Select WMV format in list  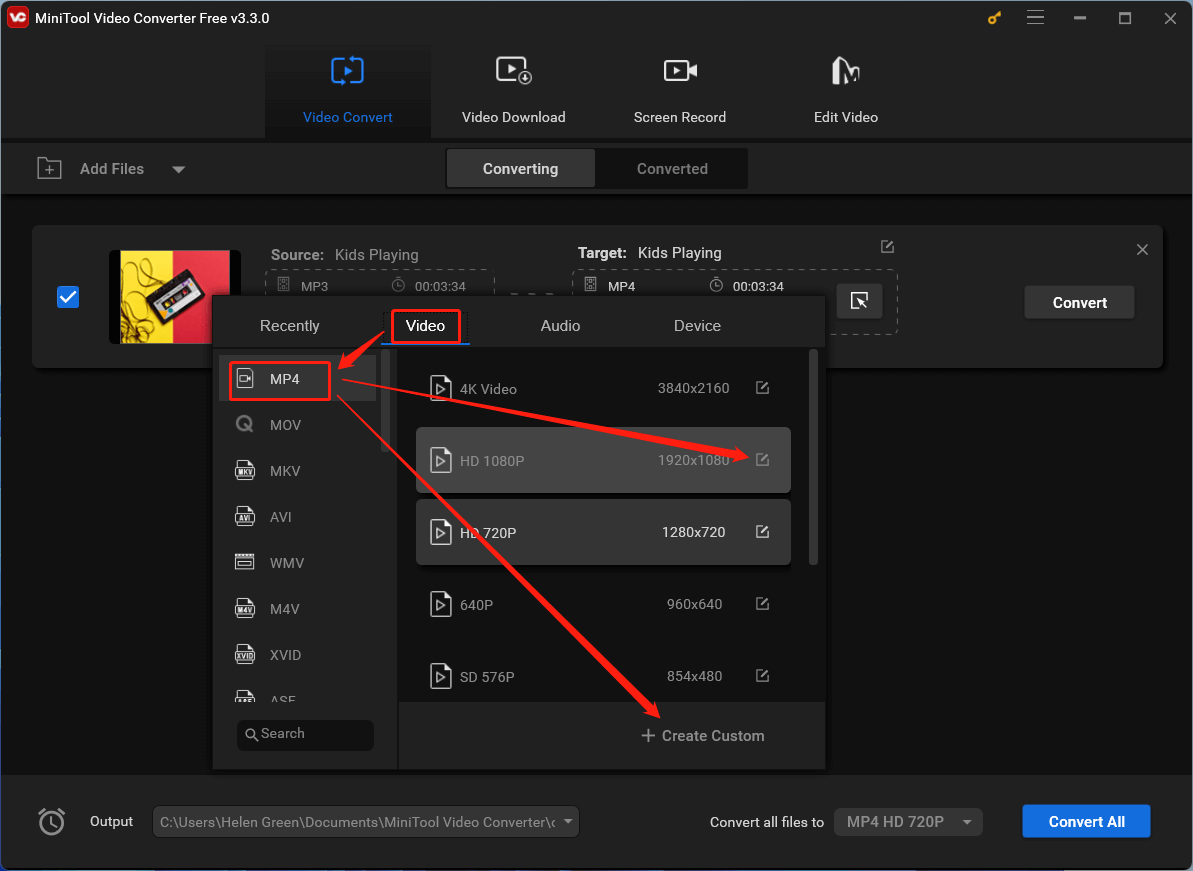click(297, 563)
